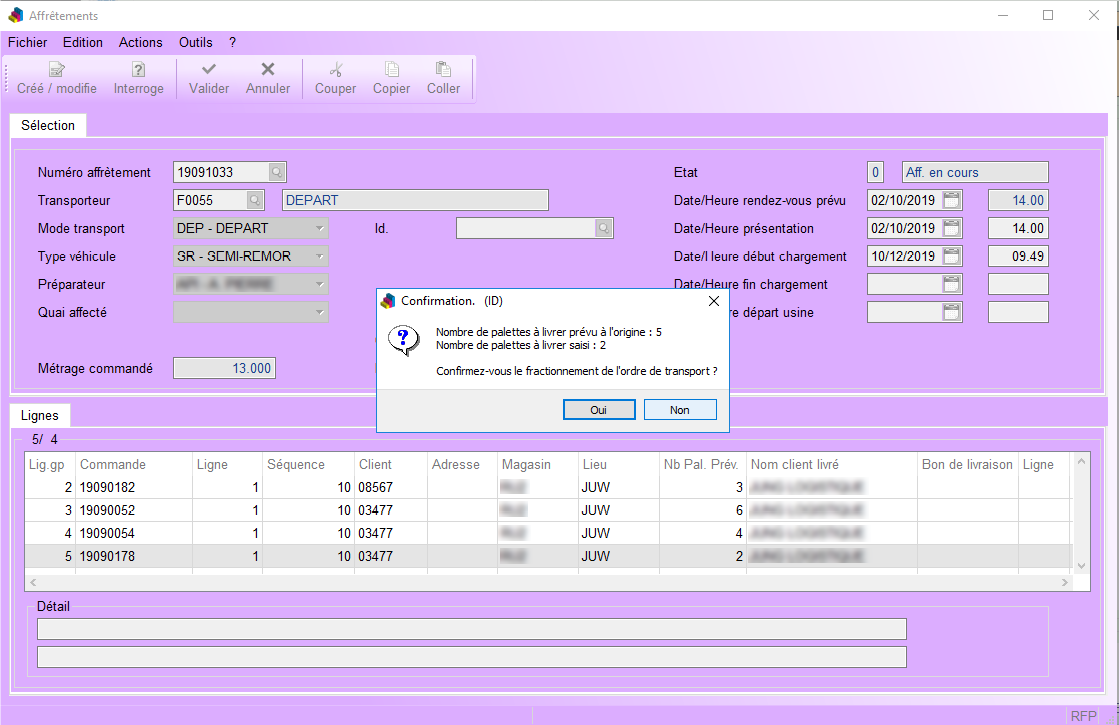Viewport: 1120px width, 725px height.
Task: Click the Date/Heure fin chargement time field
Action: 1019,284
